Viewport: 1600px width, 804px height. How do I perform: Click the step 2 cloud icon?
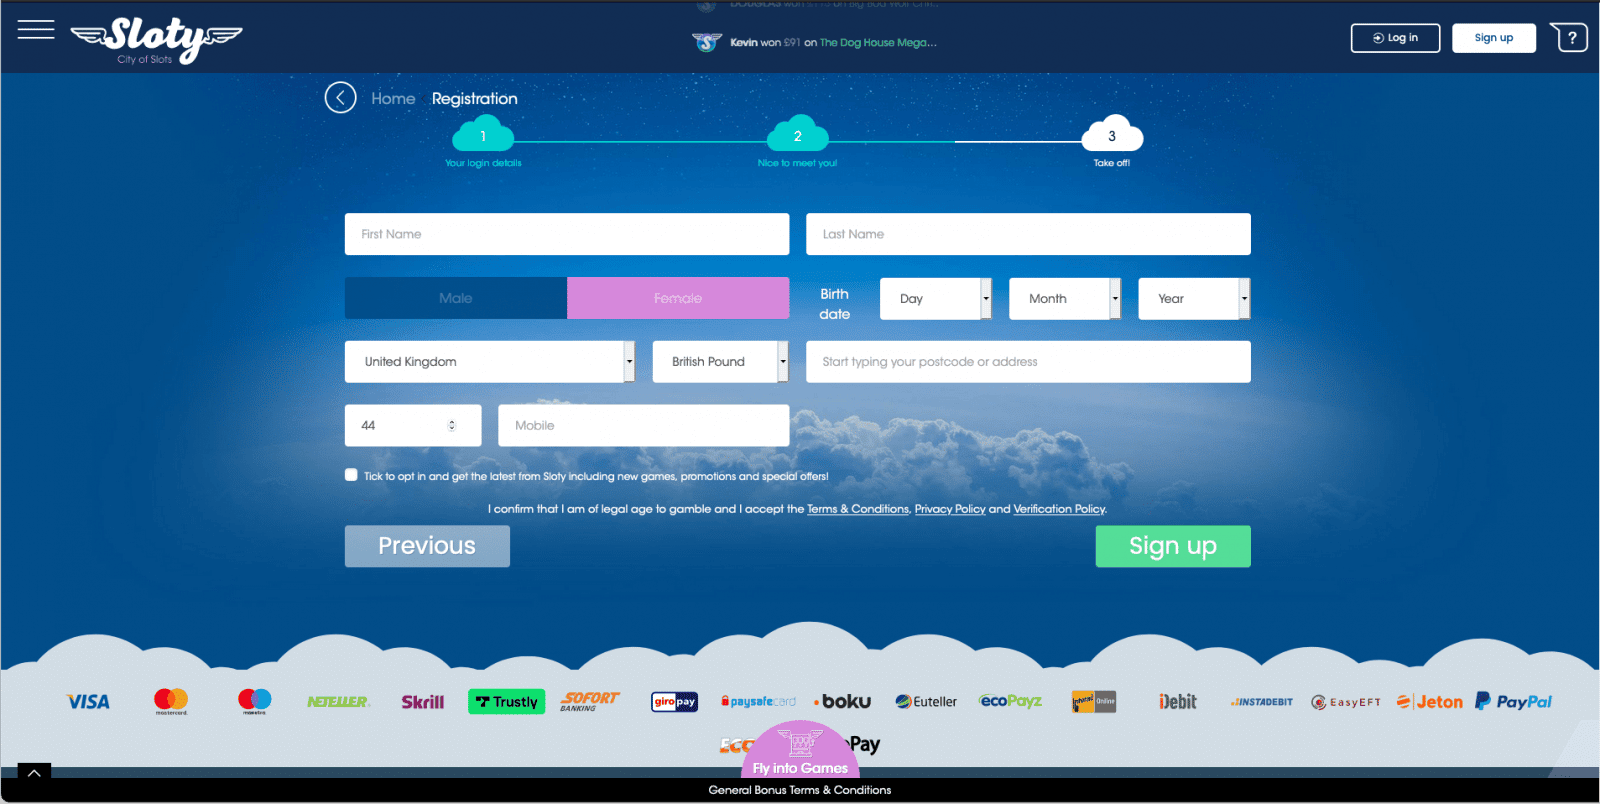click(x=798, y=135)
